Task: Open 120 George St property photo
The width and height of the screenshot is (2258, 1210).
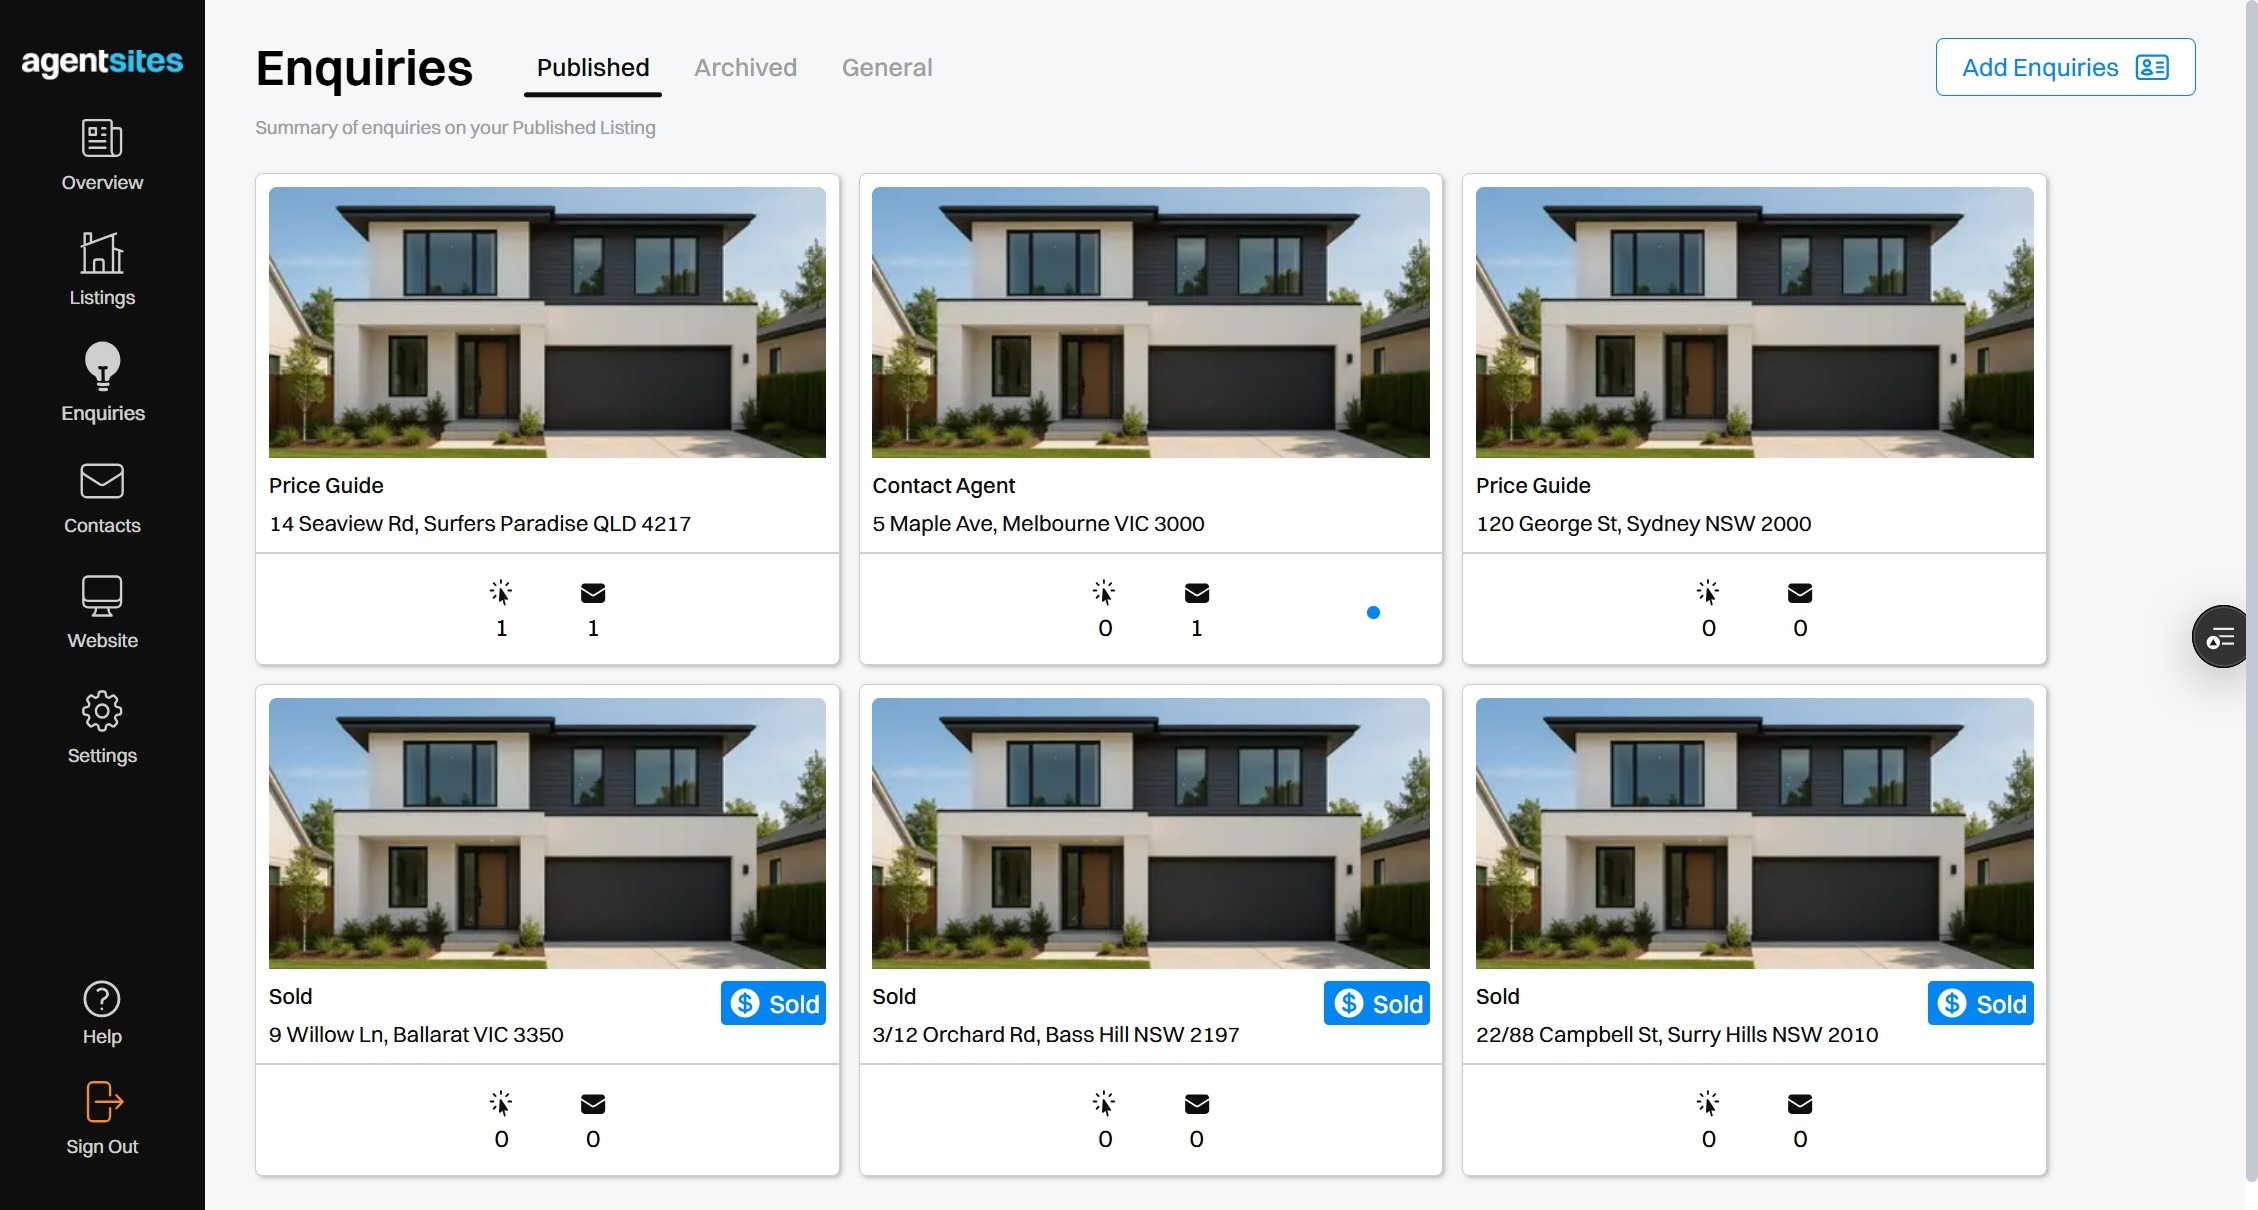Action: pyautogui.click(x=1754, y=322)
